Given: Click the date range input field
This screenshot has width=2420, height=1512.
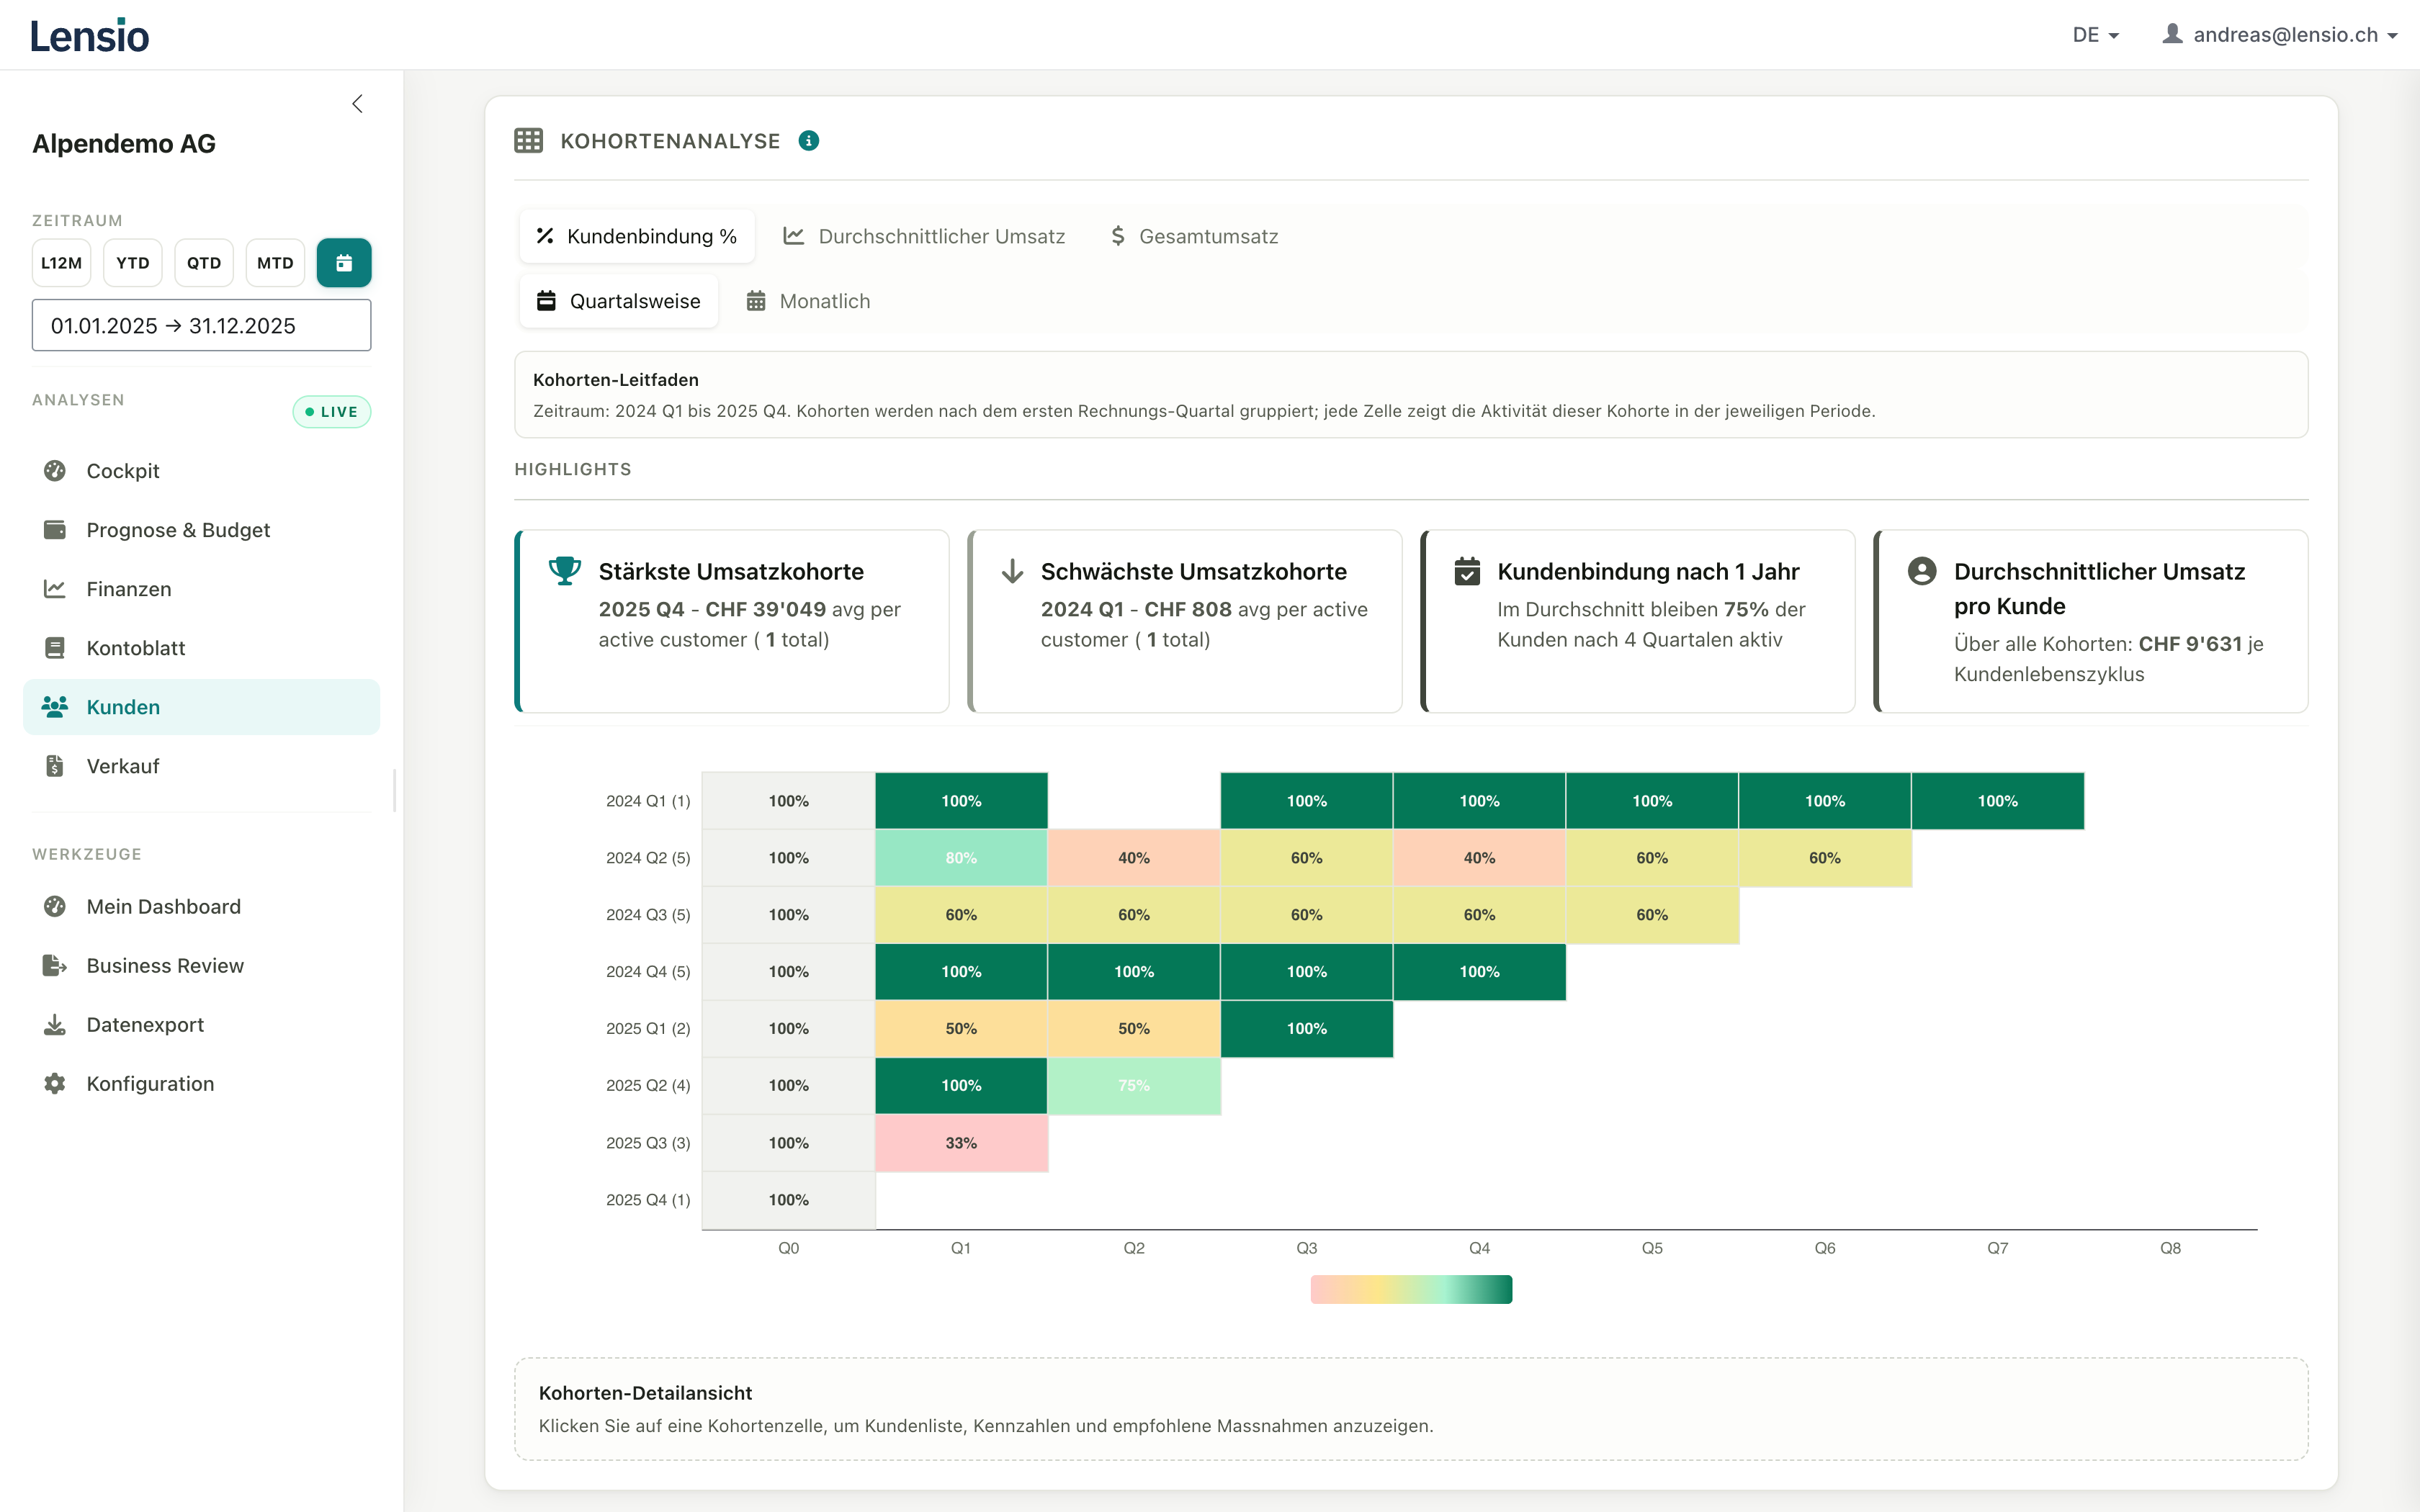Looking at the screenshot, I should (201, 326).
